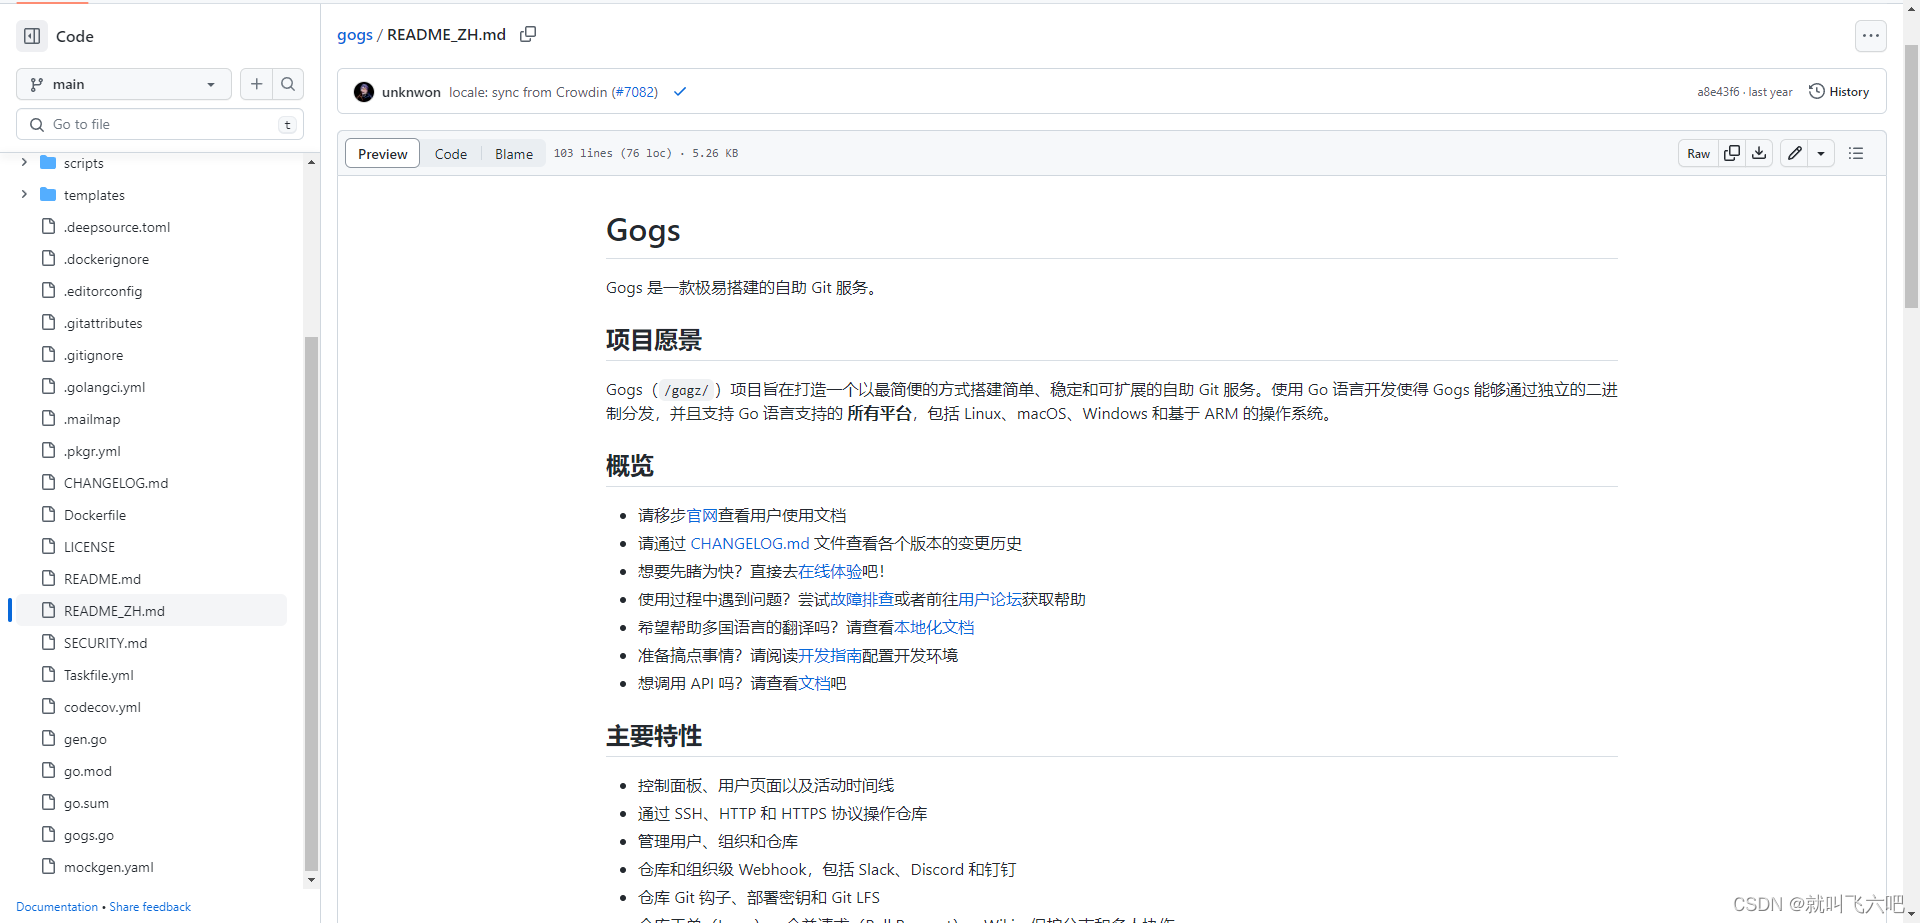This screenshot has height=923, width=1920.
Task: Edit this file with the pencil icon
Action: click(1795, 153)
